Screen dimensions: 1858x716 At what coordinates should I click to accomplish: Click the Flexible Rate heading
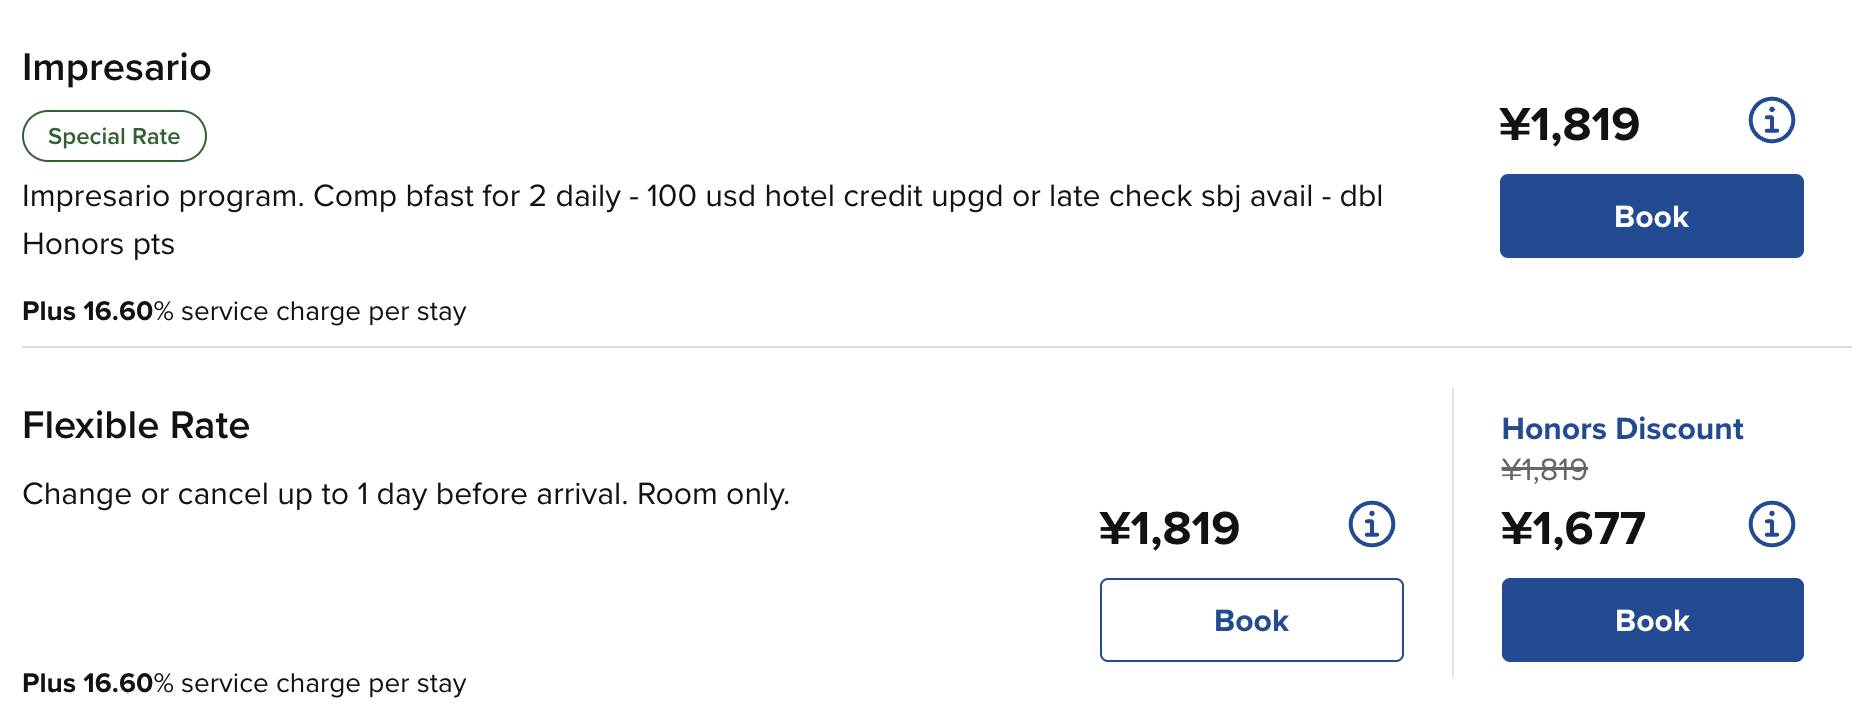(x=136, y=426)
